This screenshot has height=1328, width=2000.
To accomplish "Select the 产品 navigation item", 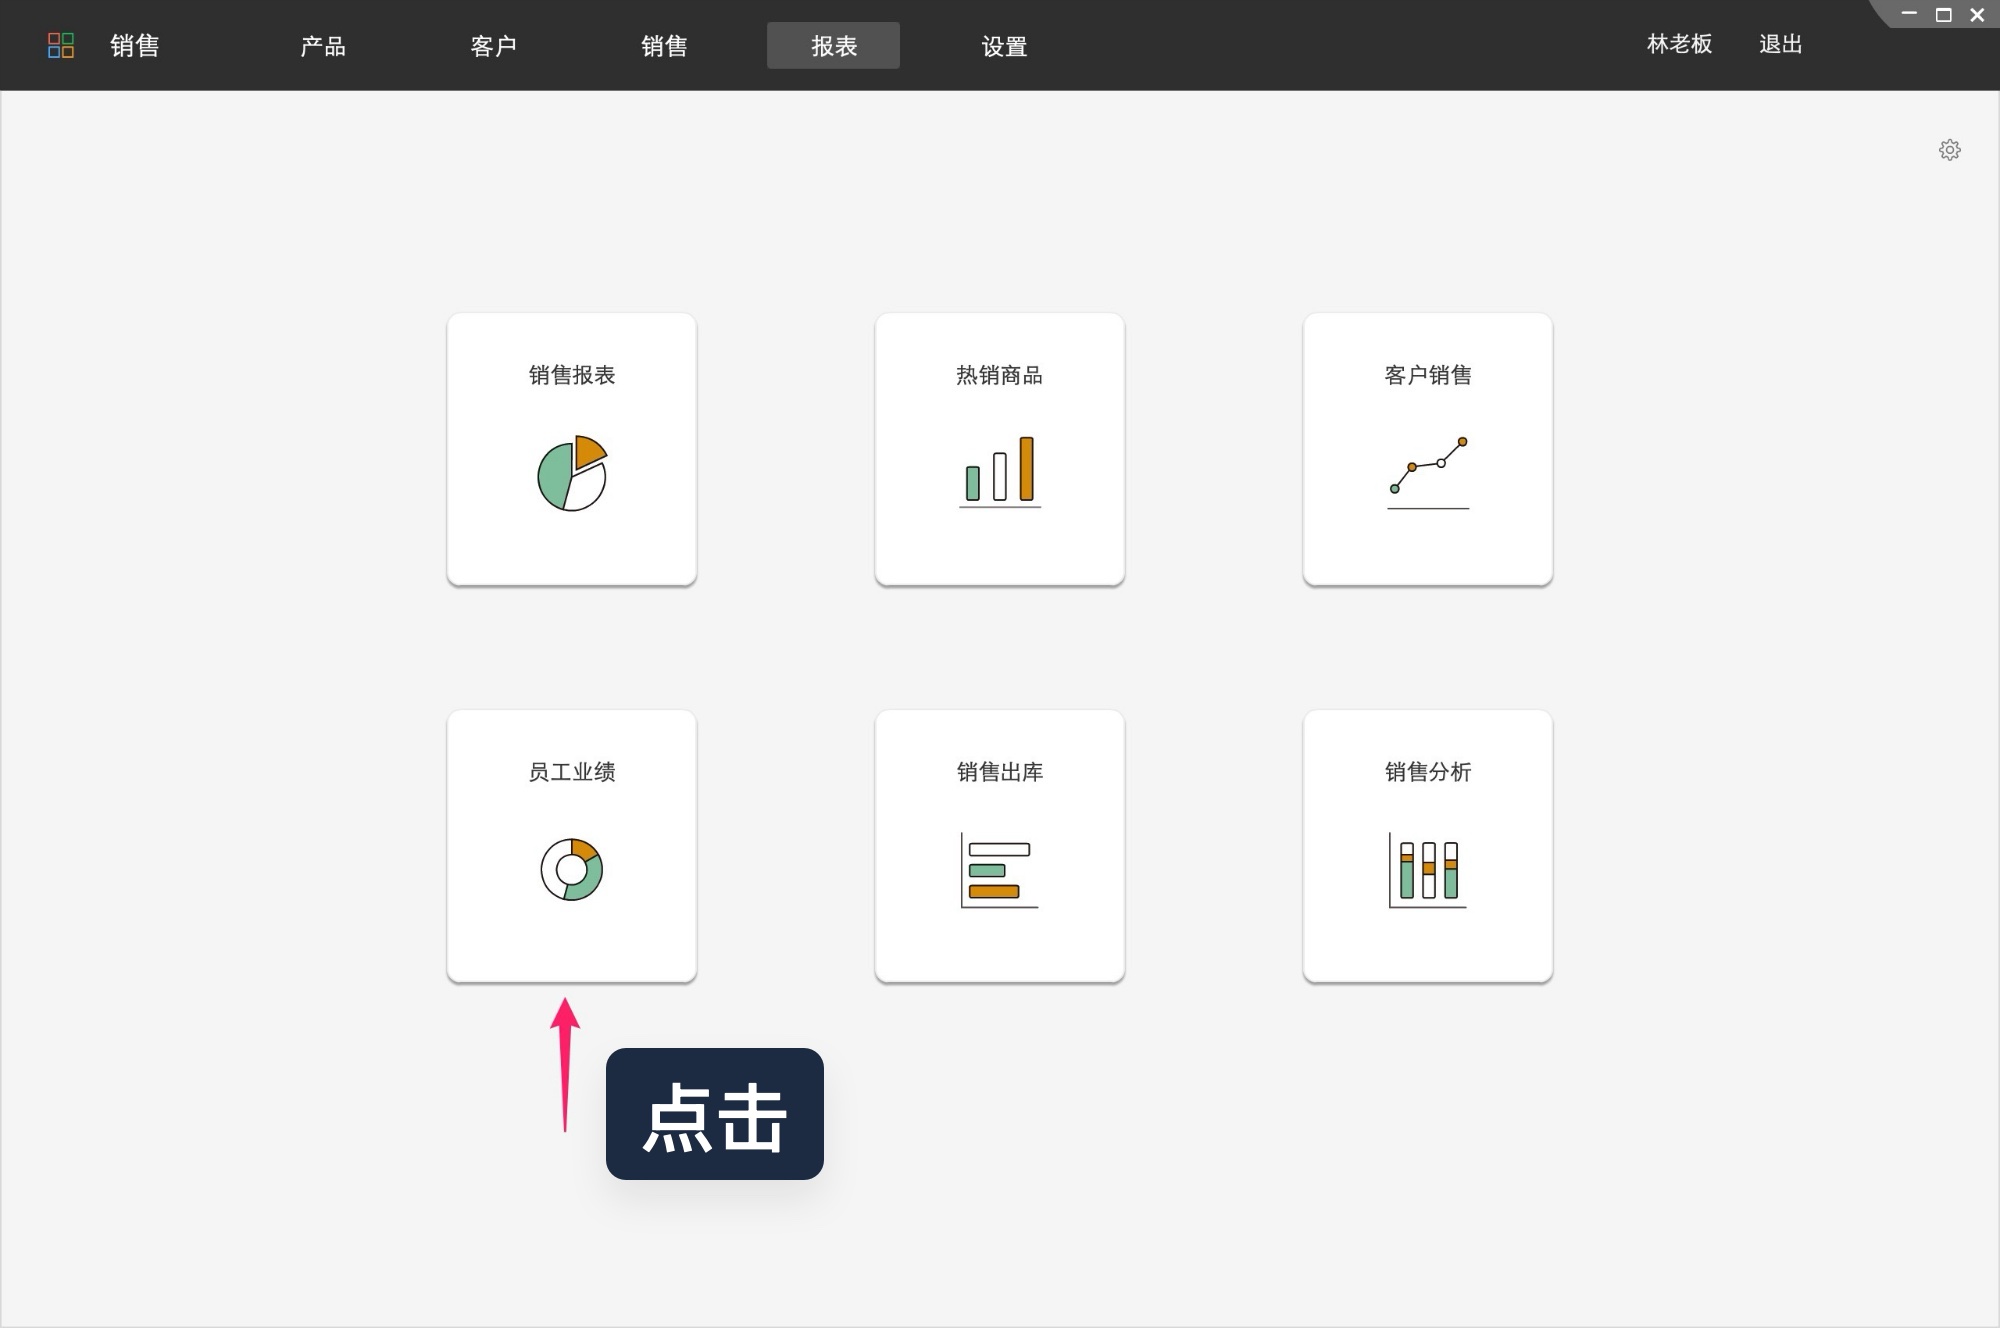I will [322, 46].
